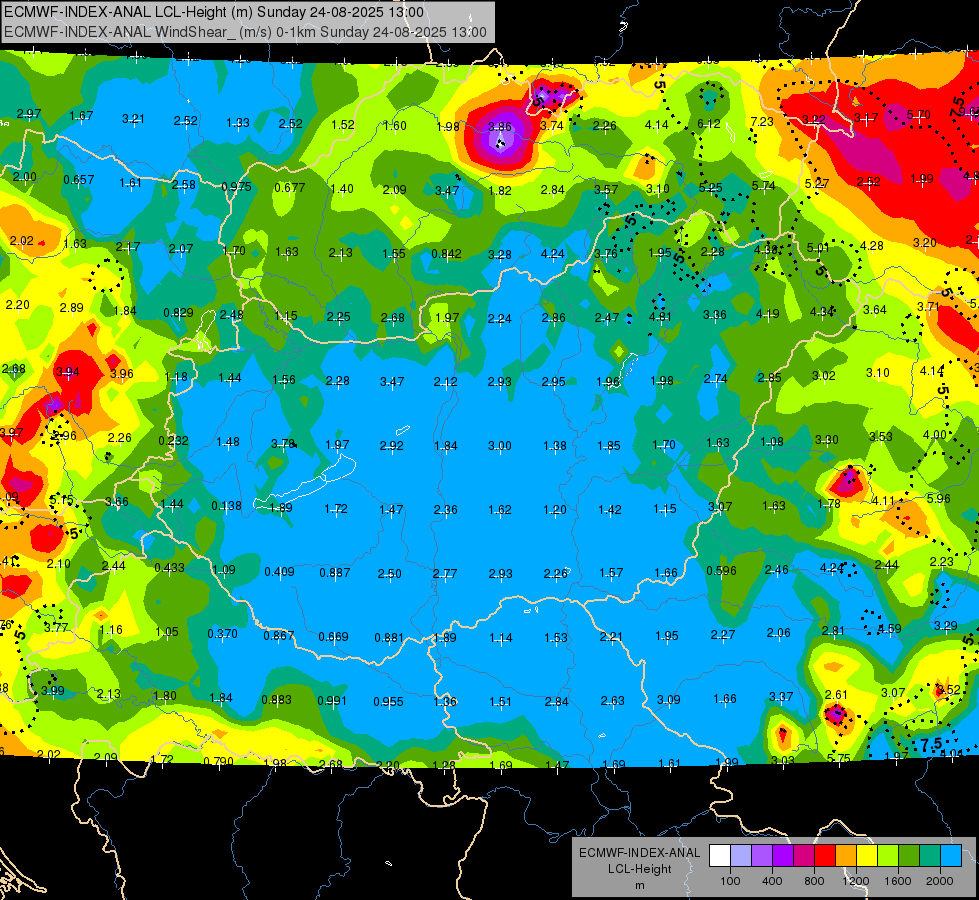
Task: Click the wind shear value "0.991"
Action: coord(332,701)
